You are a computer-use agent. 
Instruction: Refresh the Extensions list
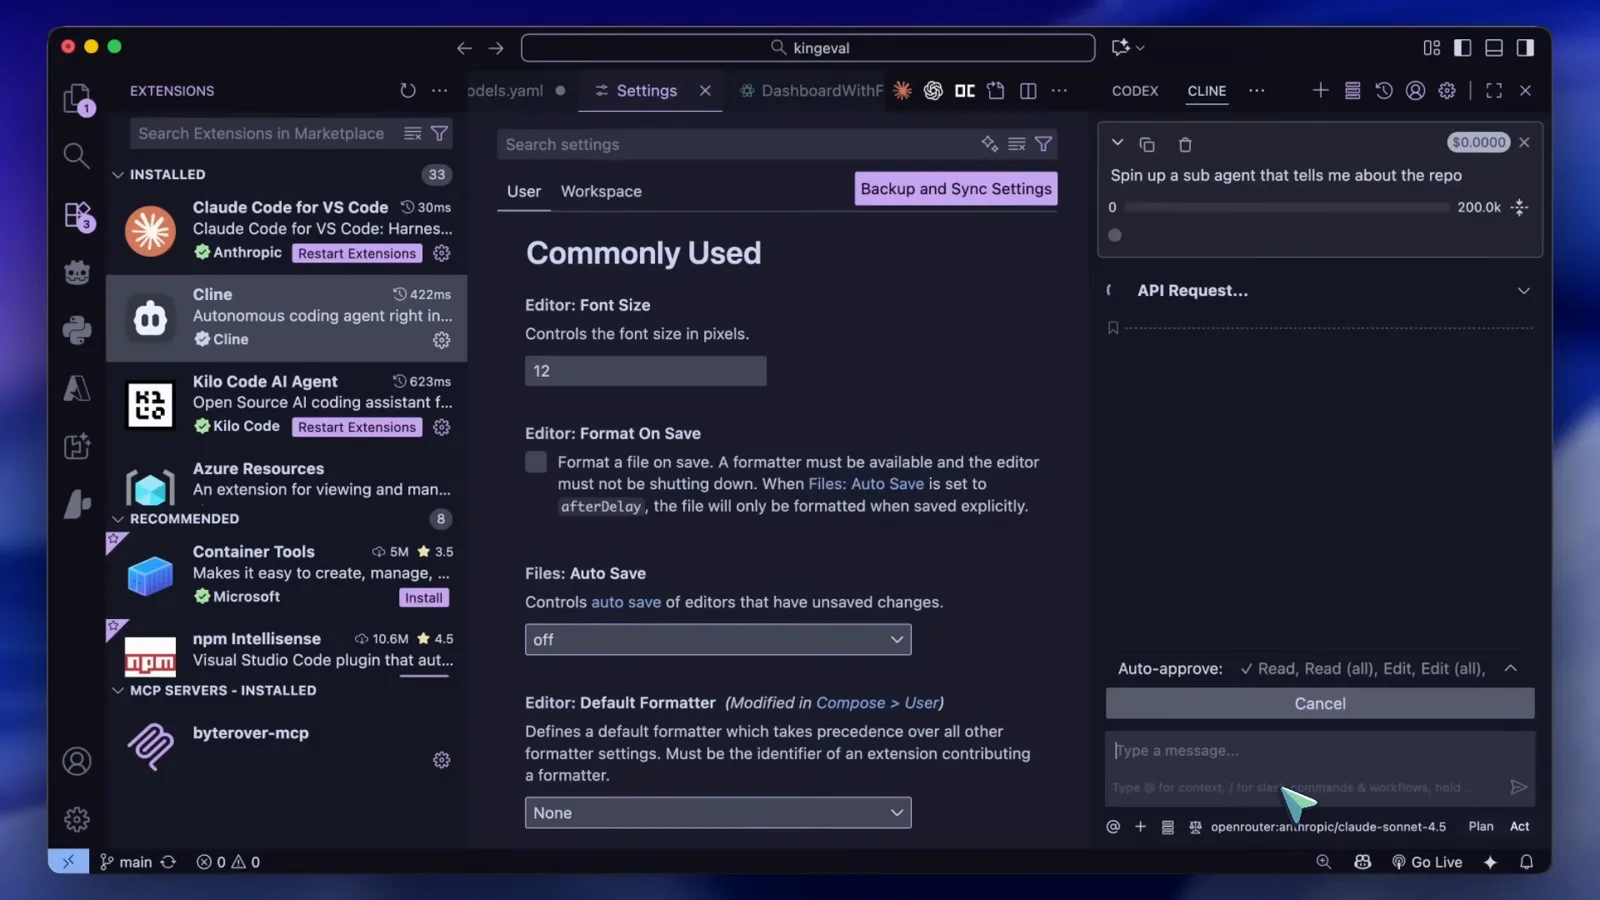(408, 90)
